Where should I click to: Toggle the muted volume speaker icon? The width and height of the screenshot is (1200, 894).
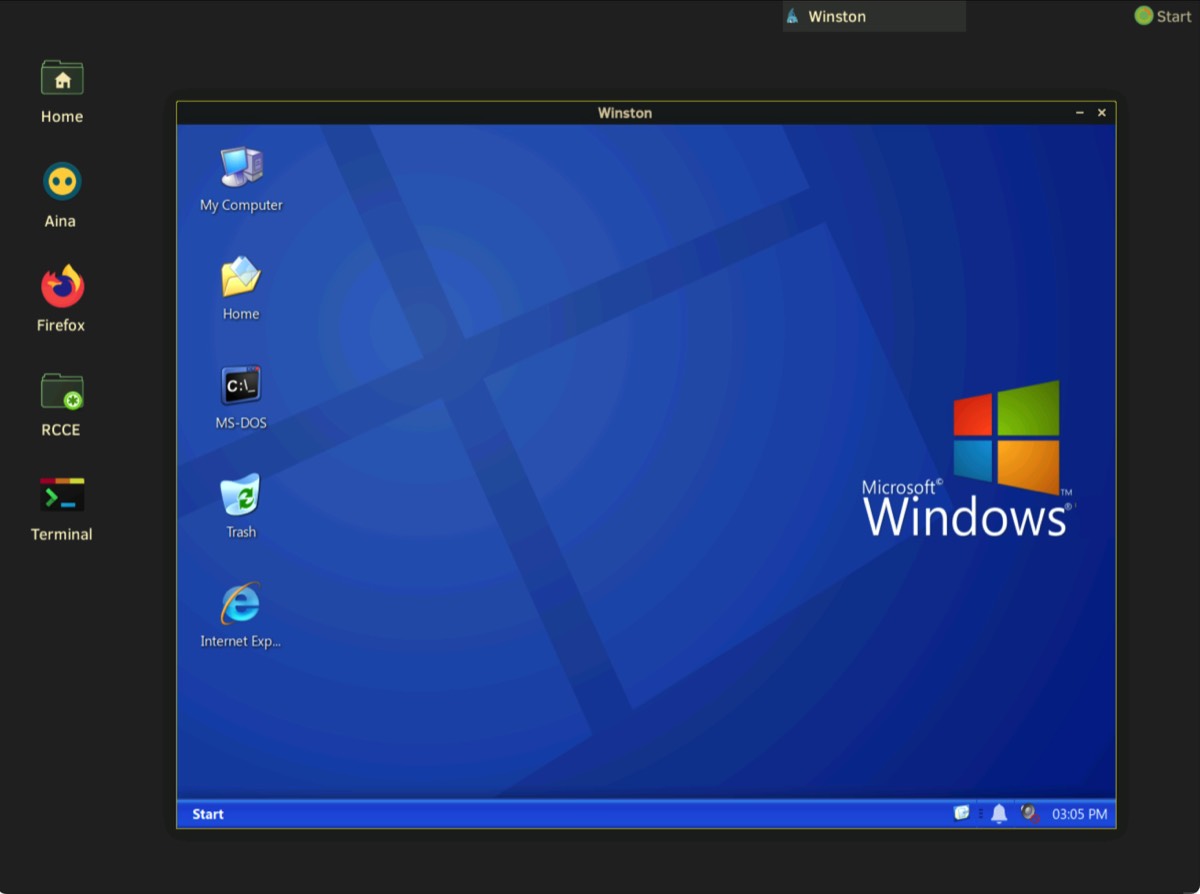(1029, 813)
